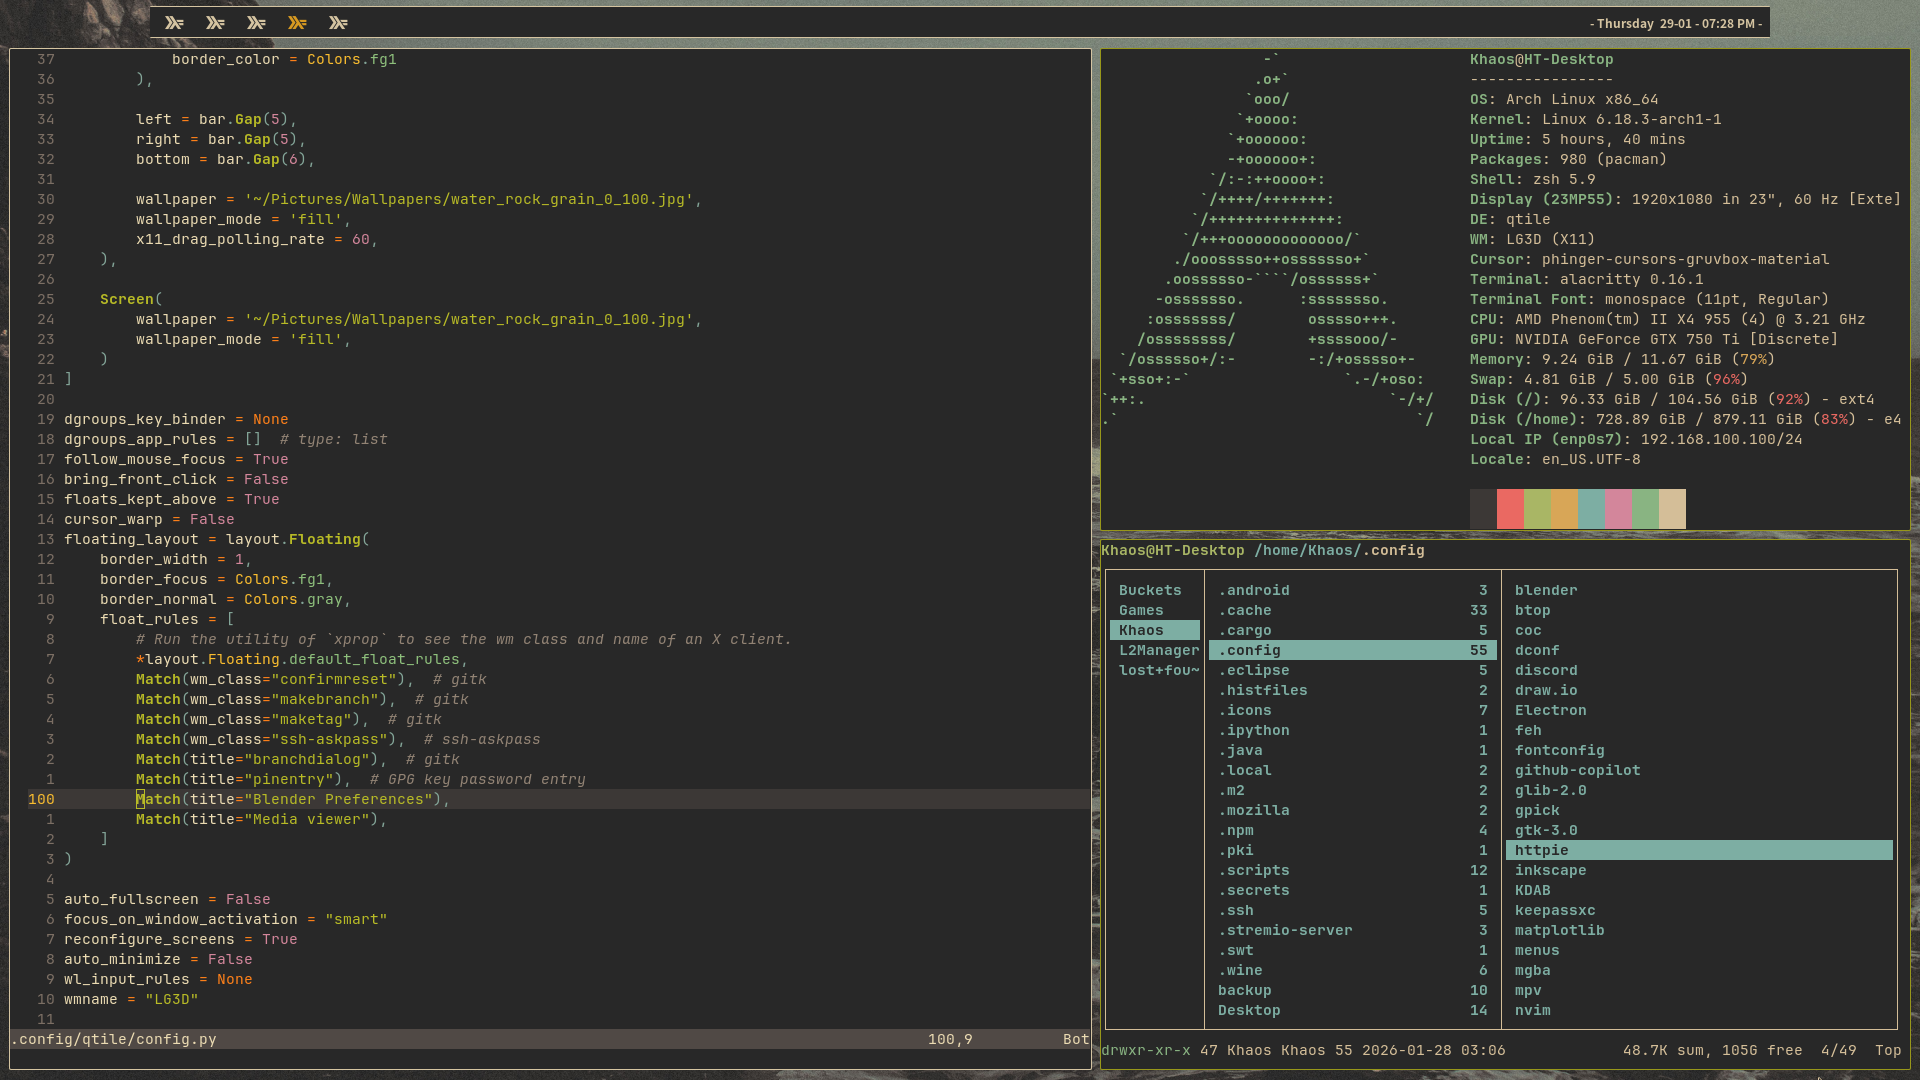Image resolution: width=1920 pixels, height=1080 pixels.
Task: Click the .config/qtile/config.py status line
Action: point(114,1040)
